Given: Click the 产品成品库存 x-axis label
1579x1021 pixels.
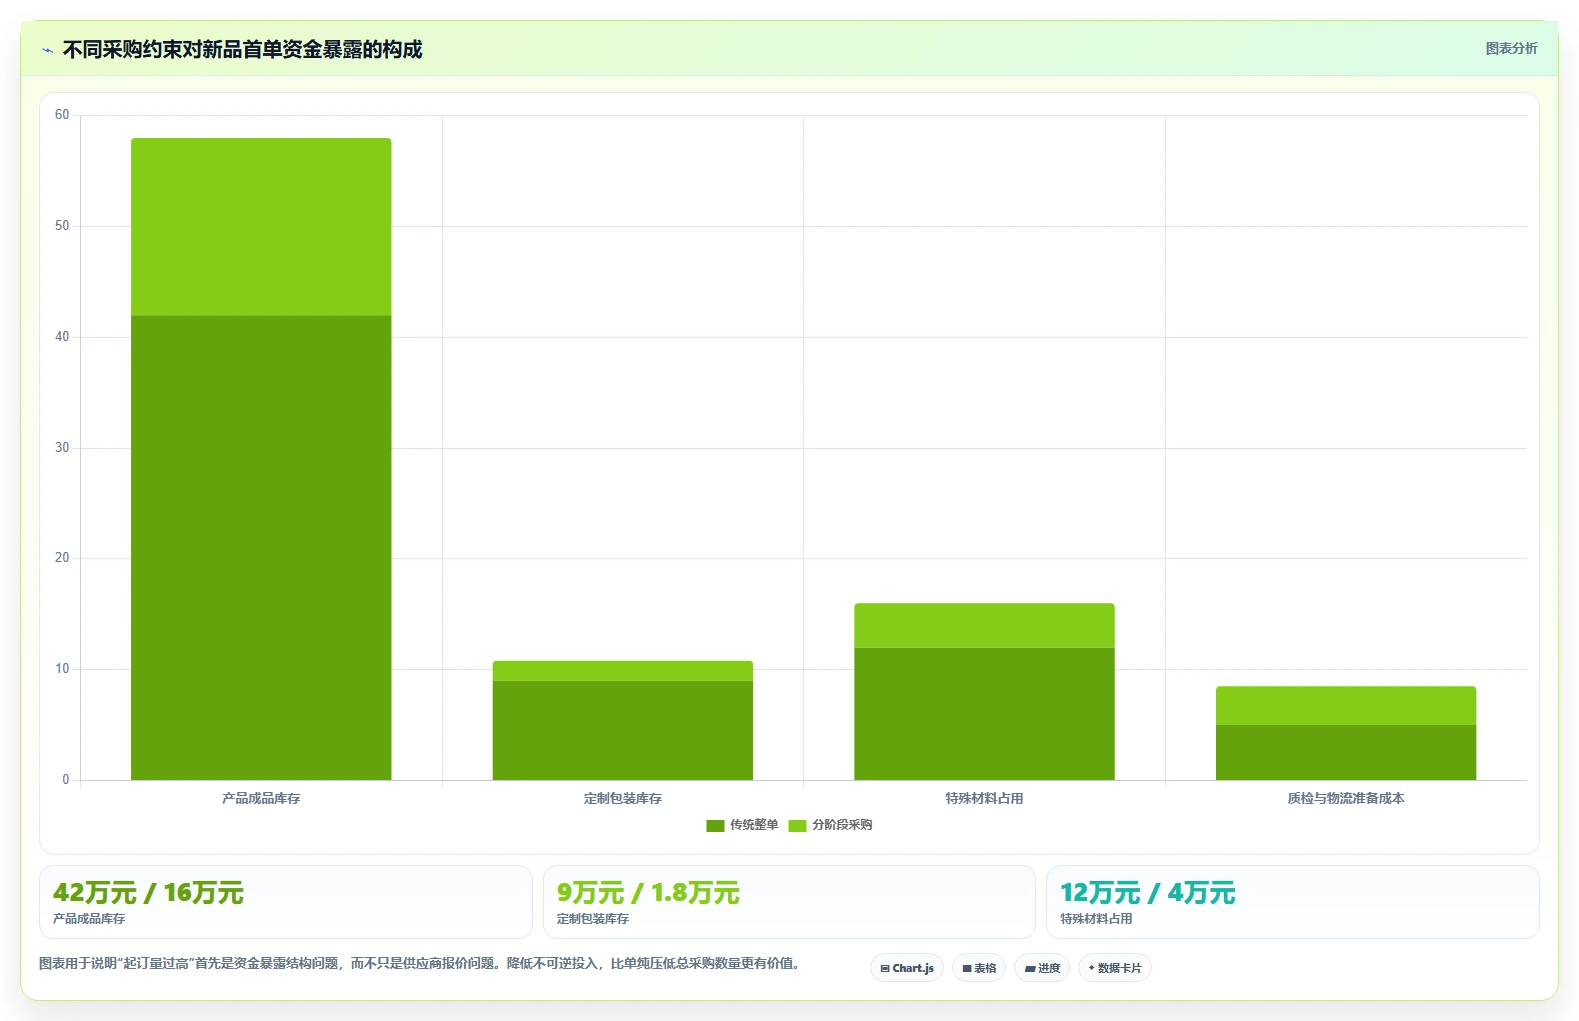Looking at the screenshot, I should coord(261,798).
